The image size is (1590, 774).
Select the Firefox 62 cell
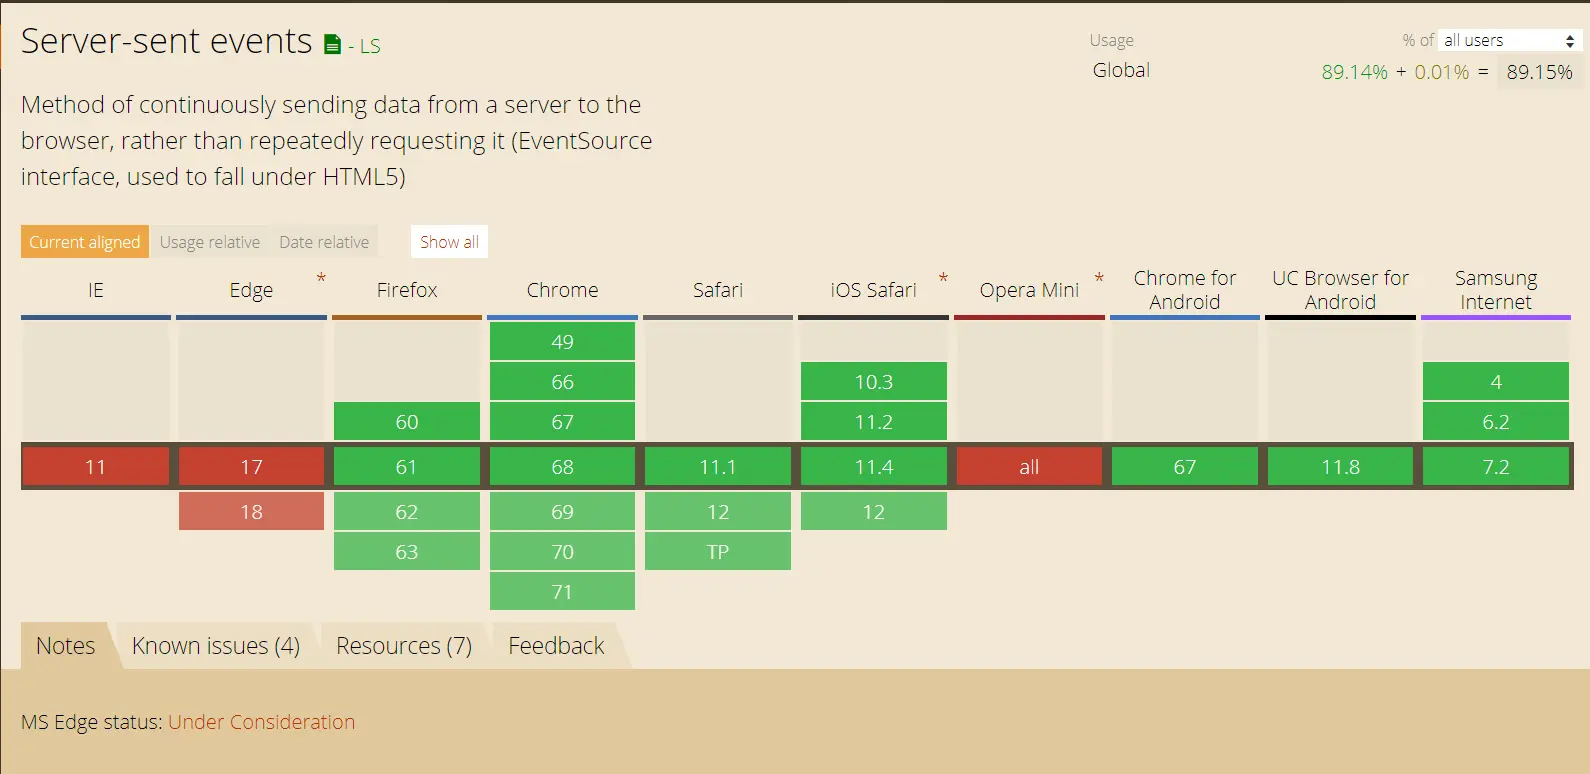click(x=407, y=512)
